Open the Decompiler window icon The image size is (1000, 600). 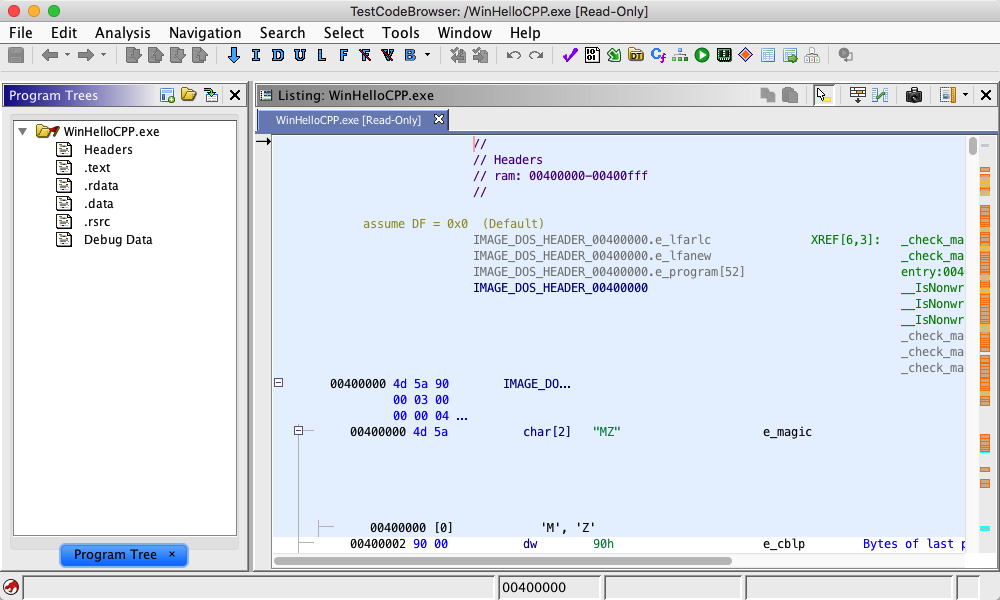(658, 55)
